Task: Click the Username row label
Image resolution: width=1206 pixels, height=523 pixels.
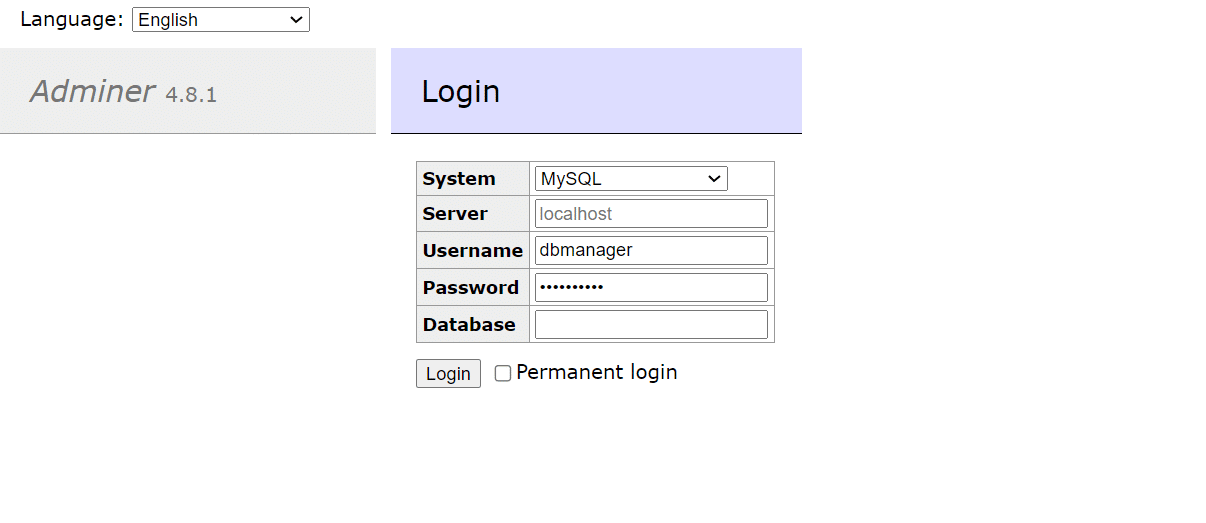Action: click(x=473, y=250)
